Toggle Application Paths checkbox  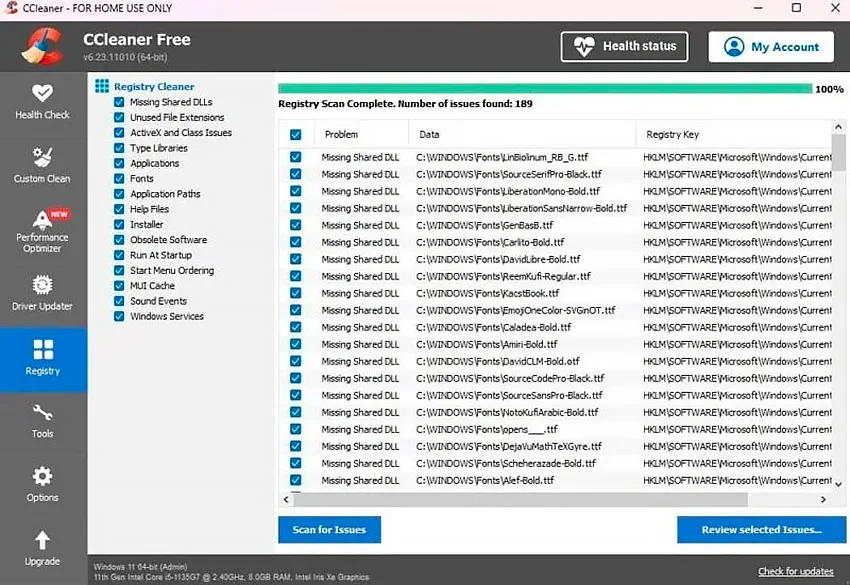click(119, 194)
